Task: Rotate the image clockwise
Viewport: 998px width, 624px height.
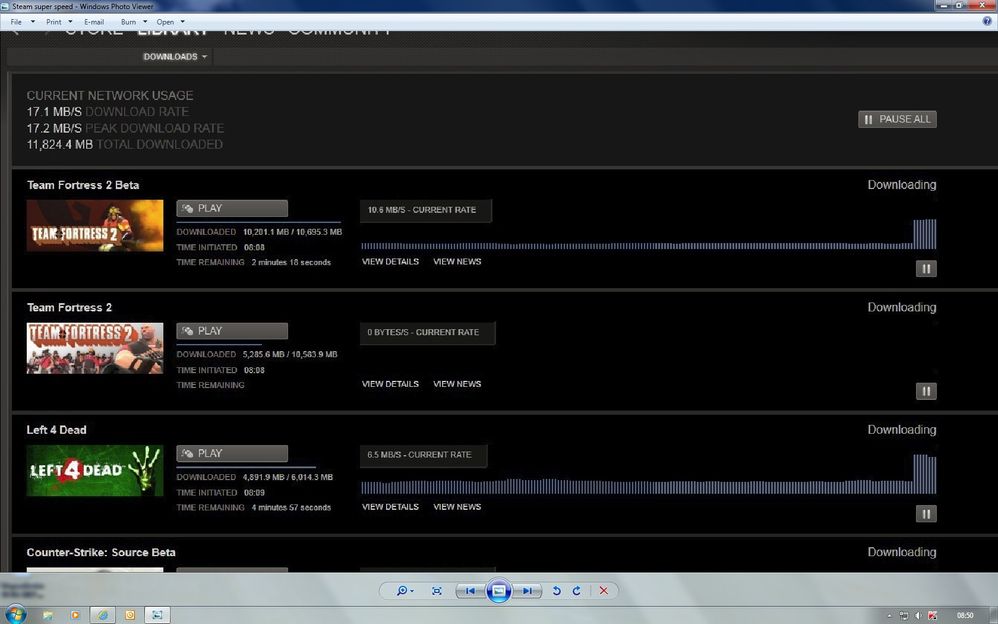Action: [576, 591]
